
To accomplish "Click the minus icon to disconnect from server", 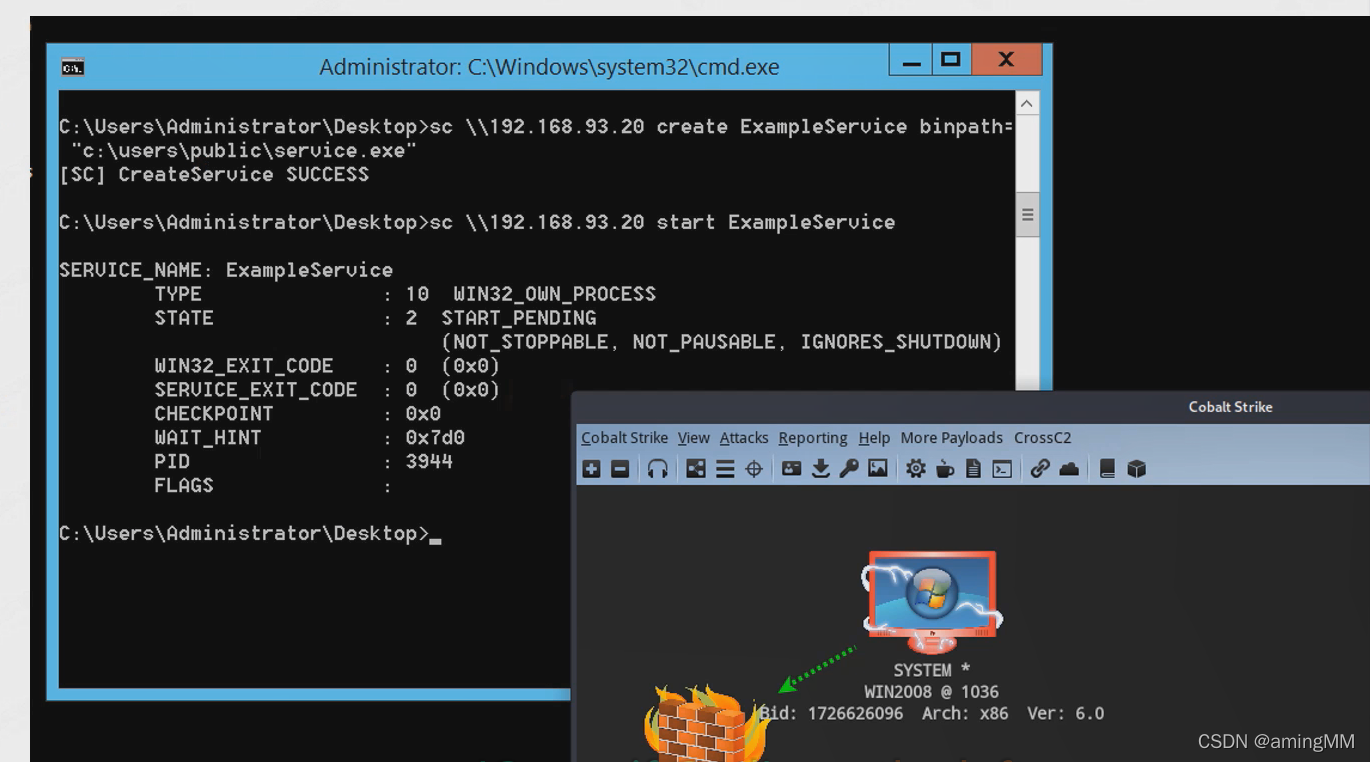I will click(620, 469).
